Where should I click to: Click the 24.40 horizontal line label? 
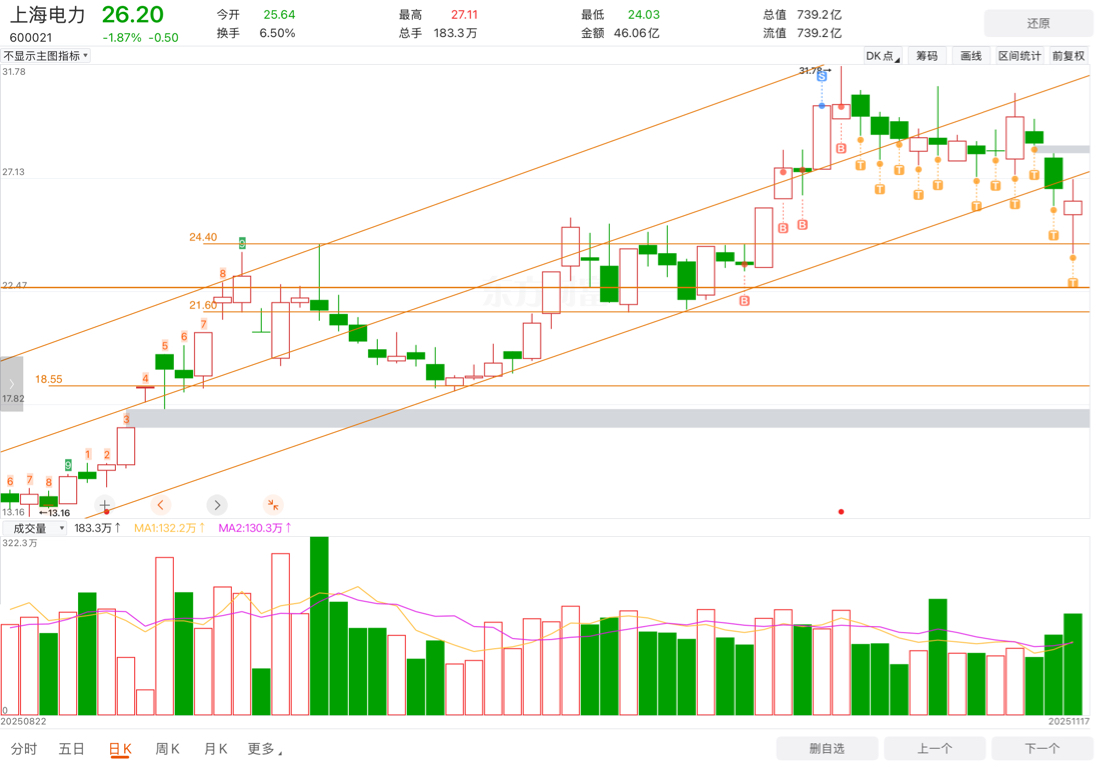tap(203, 237)
